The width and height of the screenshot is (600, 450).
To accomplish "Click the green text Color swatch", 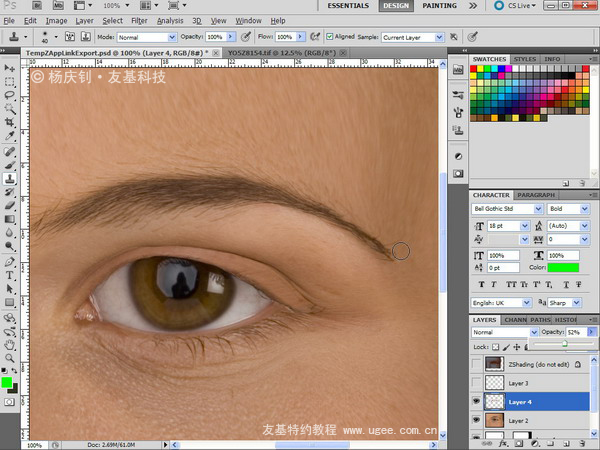I will [563, 267].
